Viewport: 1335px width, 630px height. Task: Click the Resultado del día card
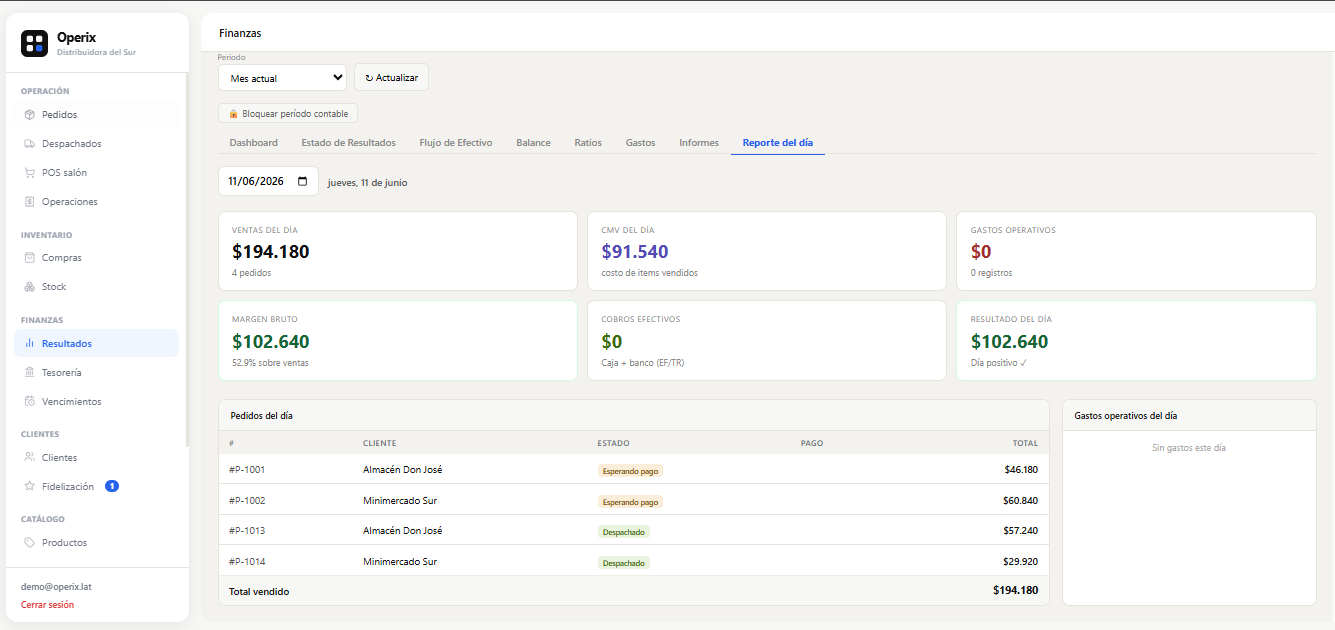(1136, 341)
